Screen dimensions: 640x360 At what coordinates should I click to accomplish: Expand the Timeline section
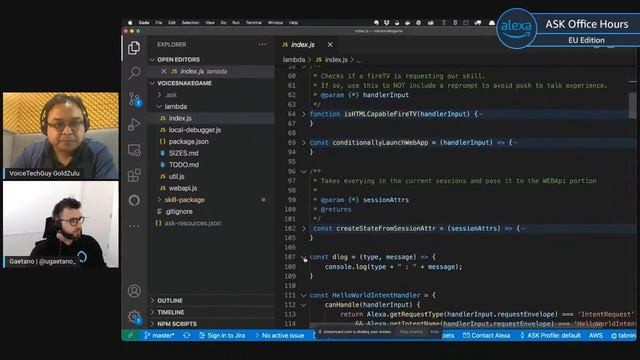152,312
